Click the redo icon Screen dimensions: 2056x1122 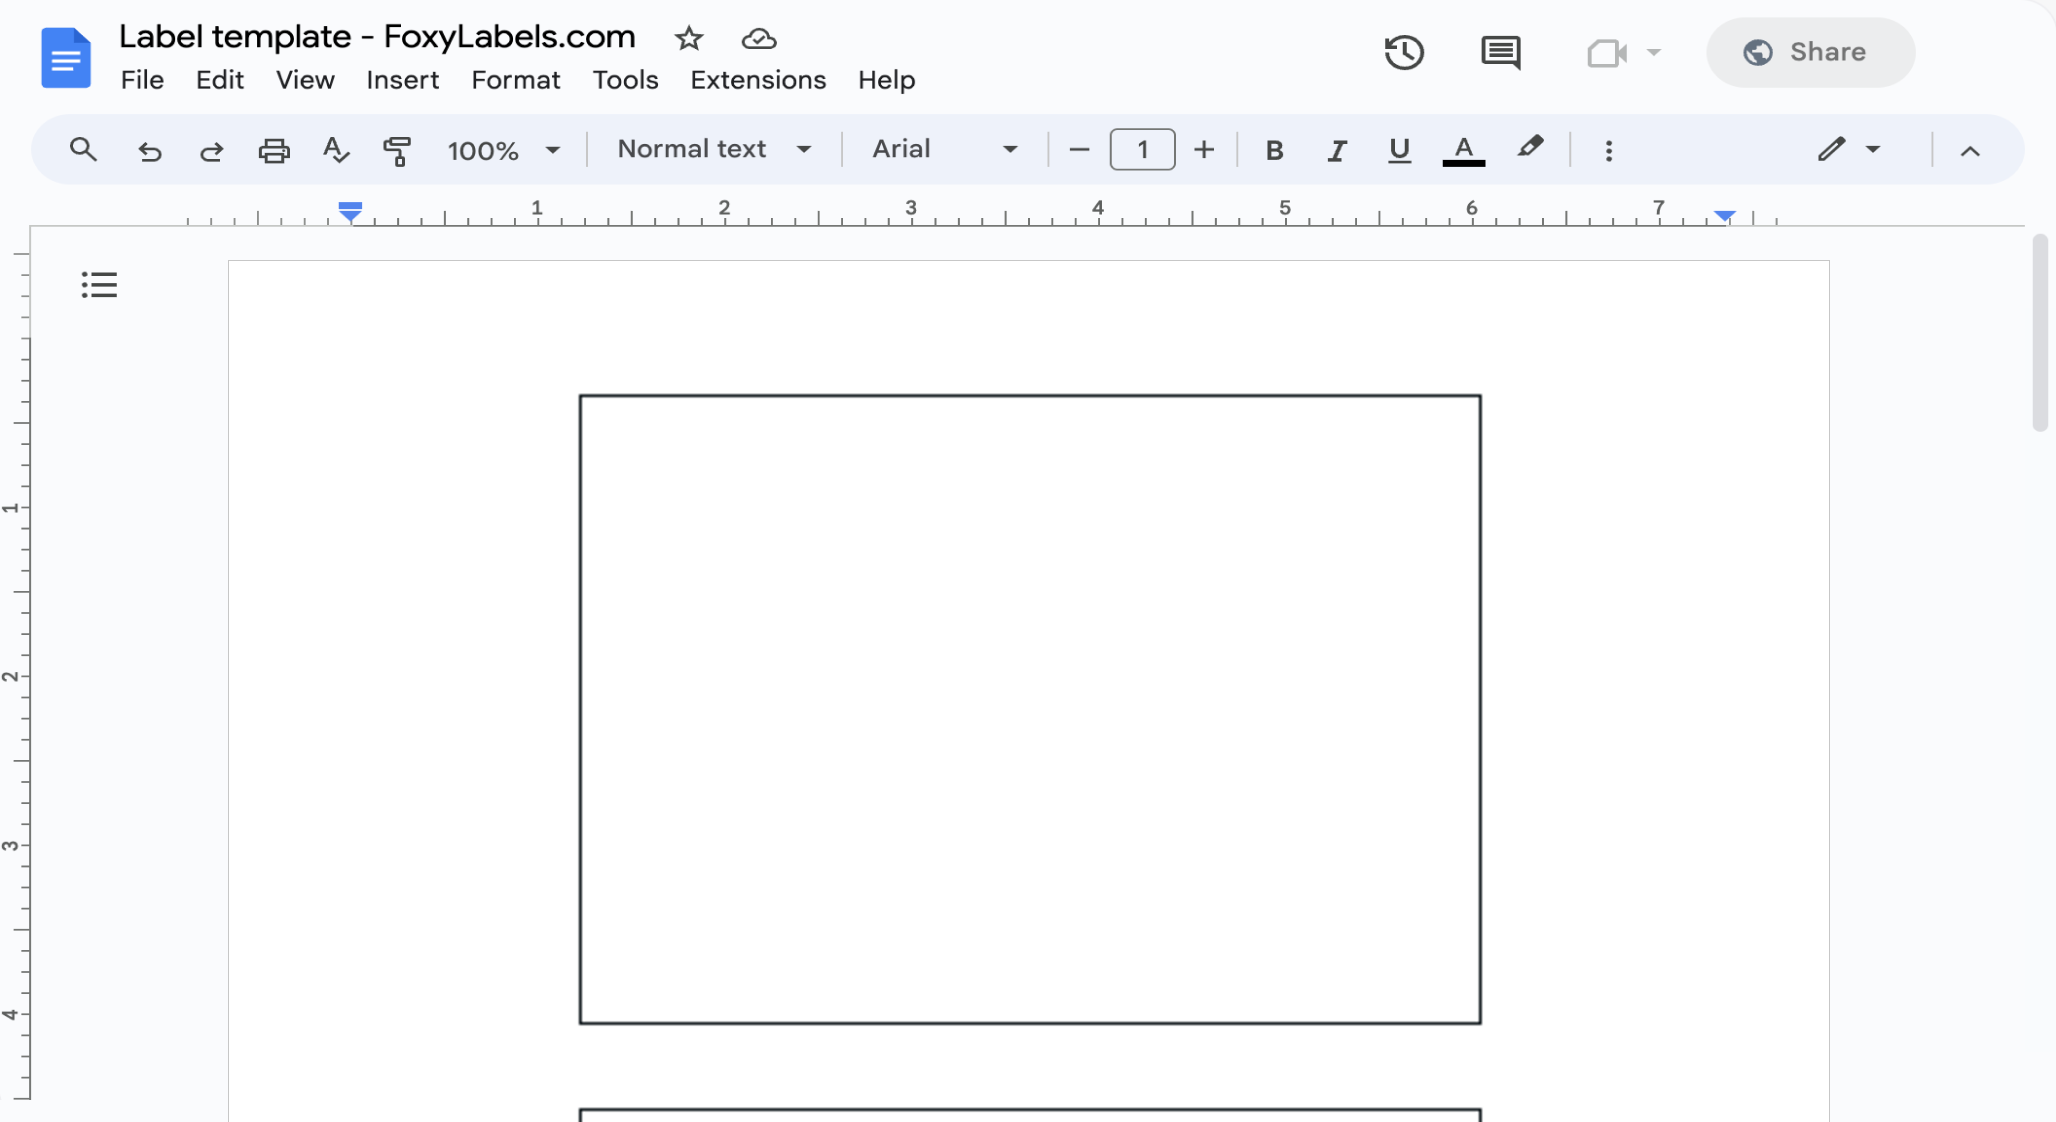tap(211, 151)
